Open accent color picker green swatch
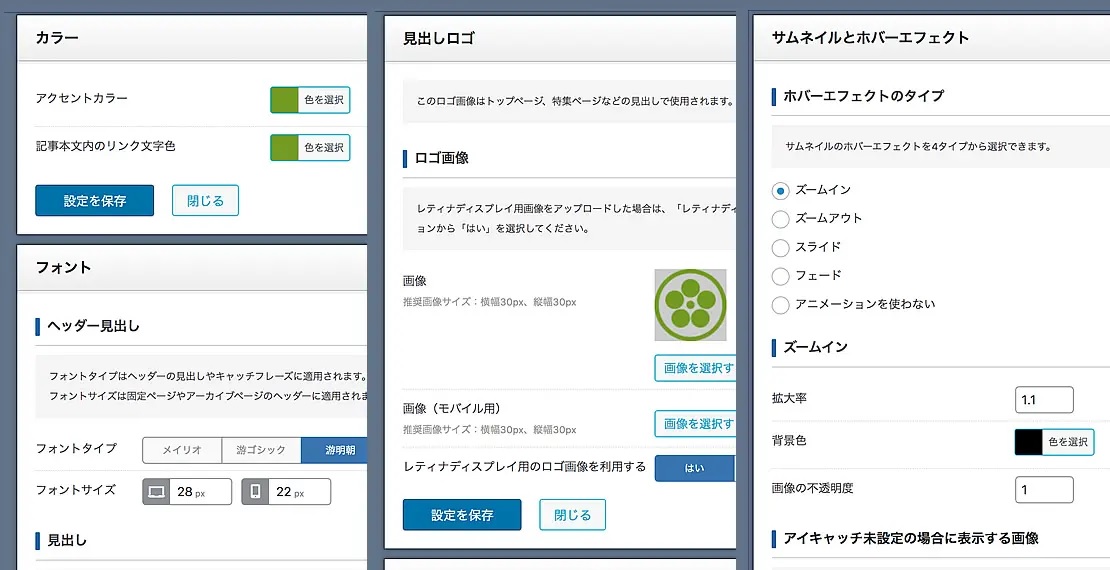 [285, 100]
